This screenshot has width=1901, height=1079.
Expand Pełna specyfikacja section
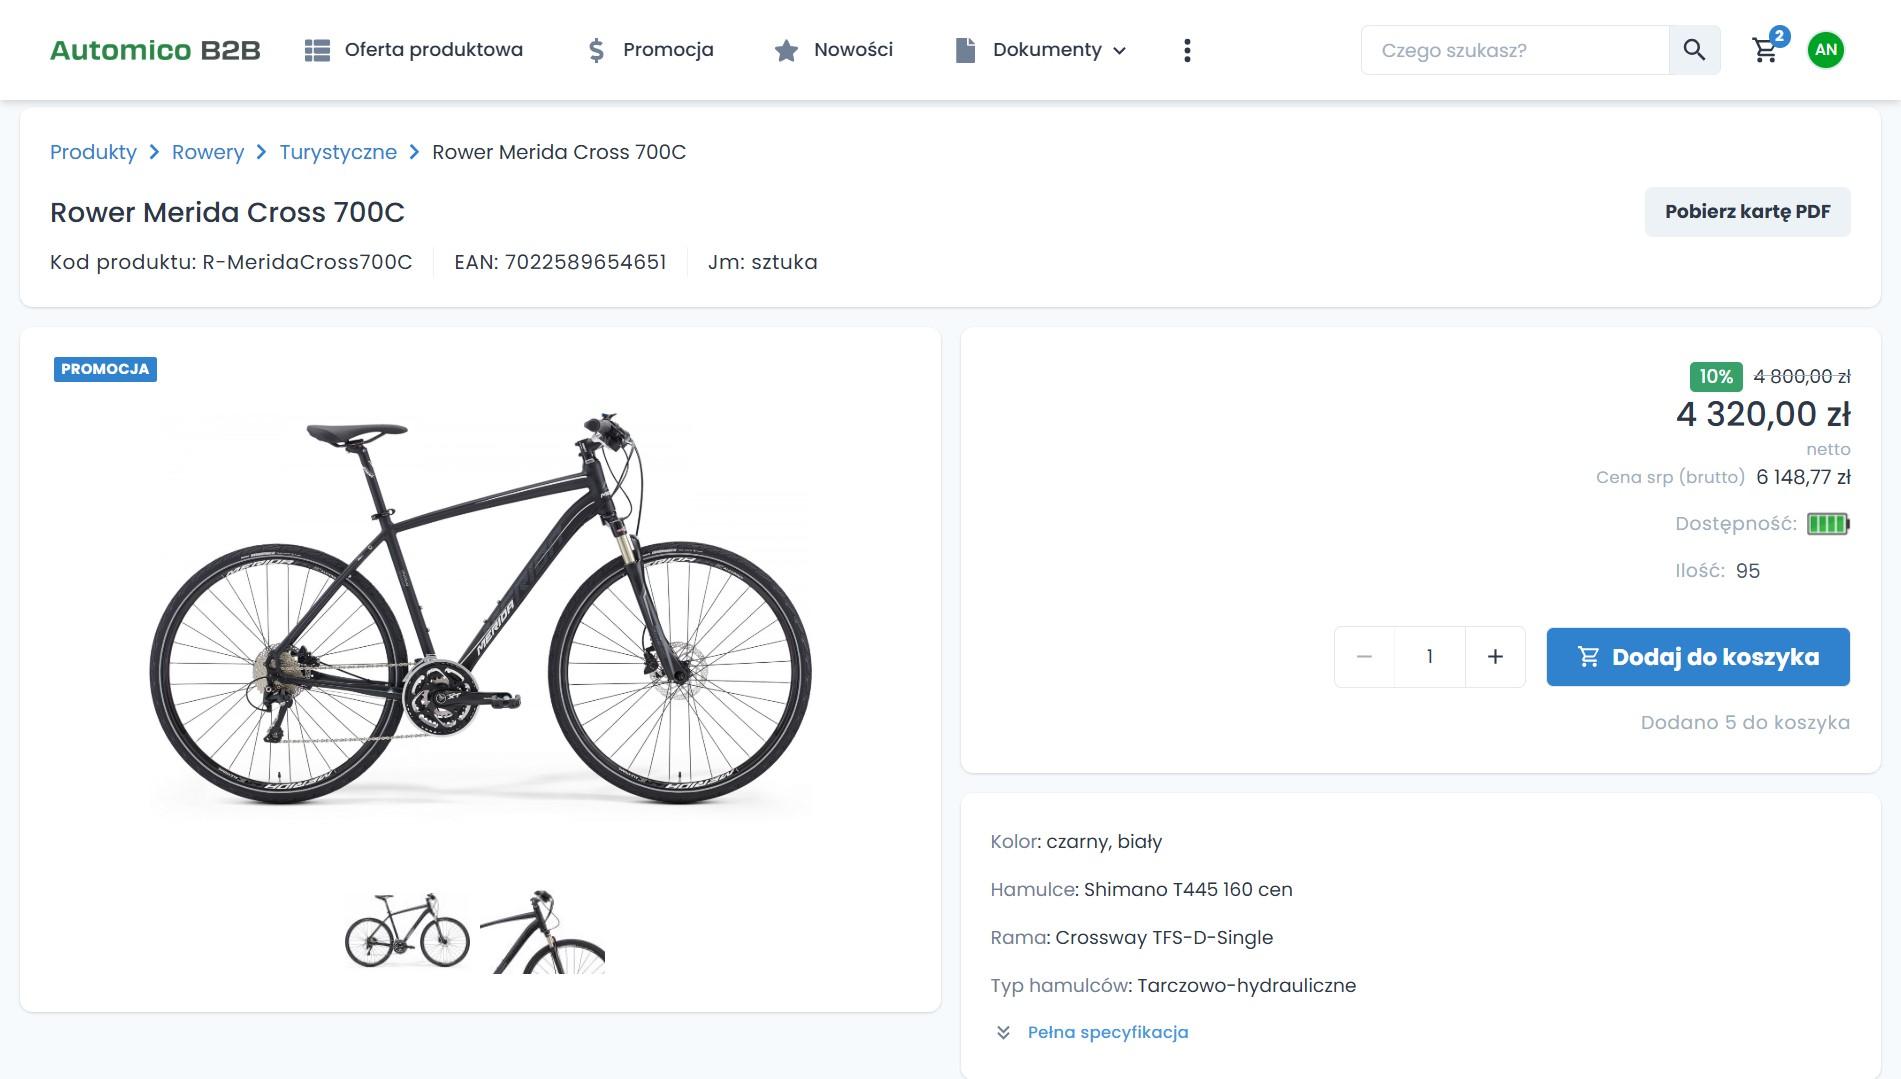1107,1032
